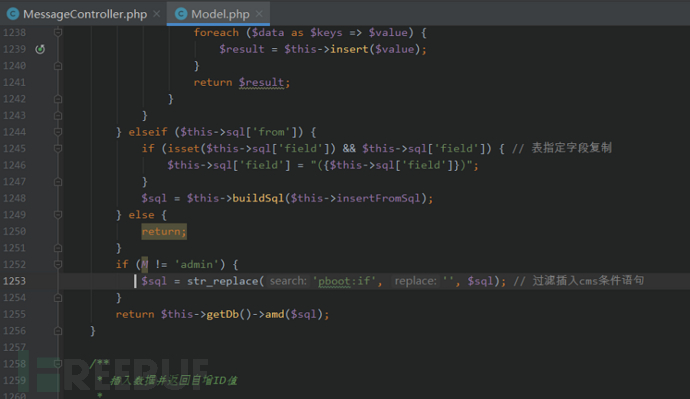Click the fold end marker at line 1243
Image resolution: width=690 pixels, height=399 pixels.
tap(58, 116)
